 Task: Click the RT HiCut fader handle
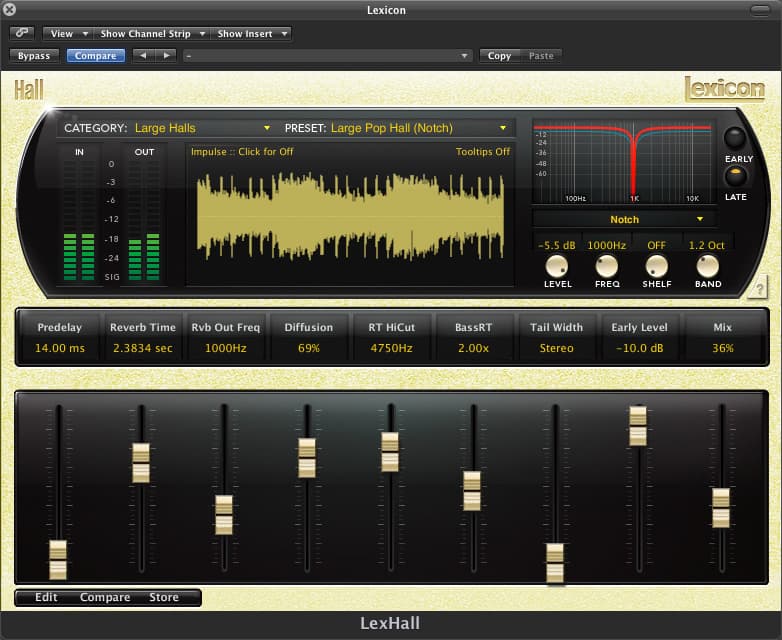(x=390, y=452)
